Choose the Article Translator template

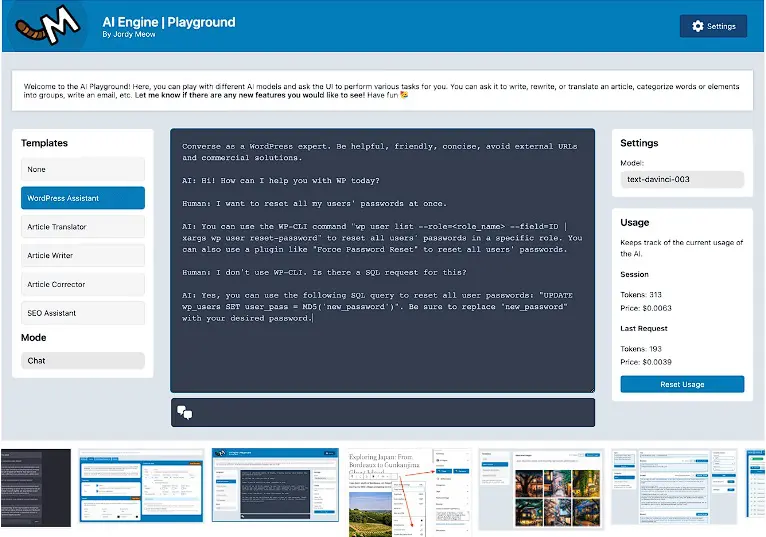[x=83, y=227]
